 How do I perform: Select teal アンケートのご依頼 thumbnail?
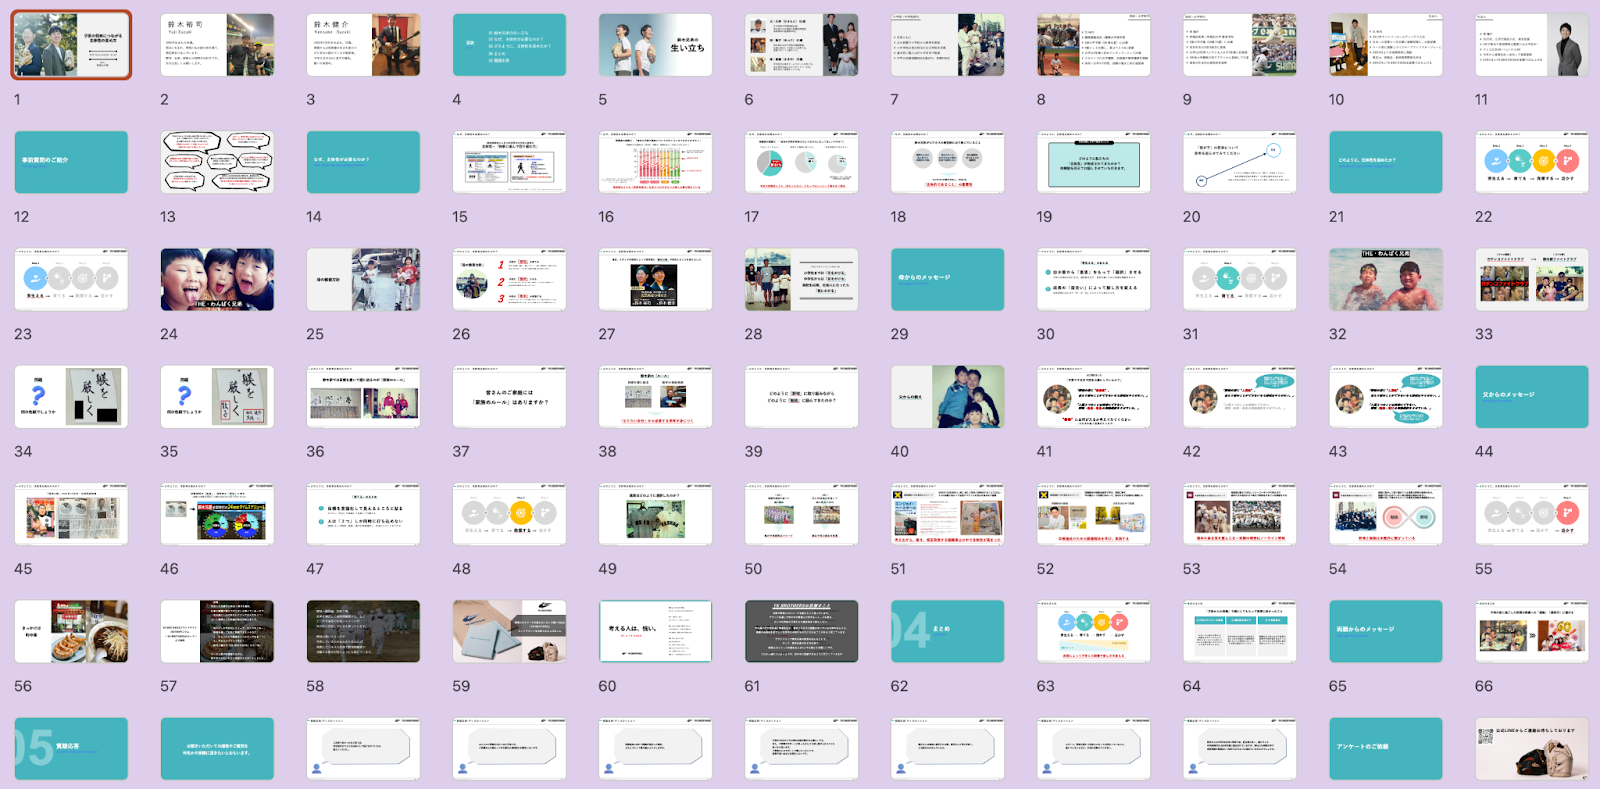coord(1385,748)
